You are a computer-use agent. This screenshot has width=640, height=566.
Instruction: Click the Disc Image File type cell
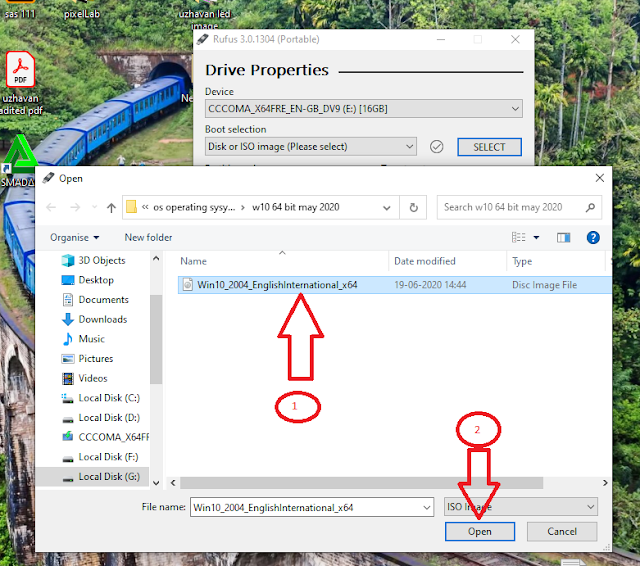click(544, 285)
